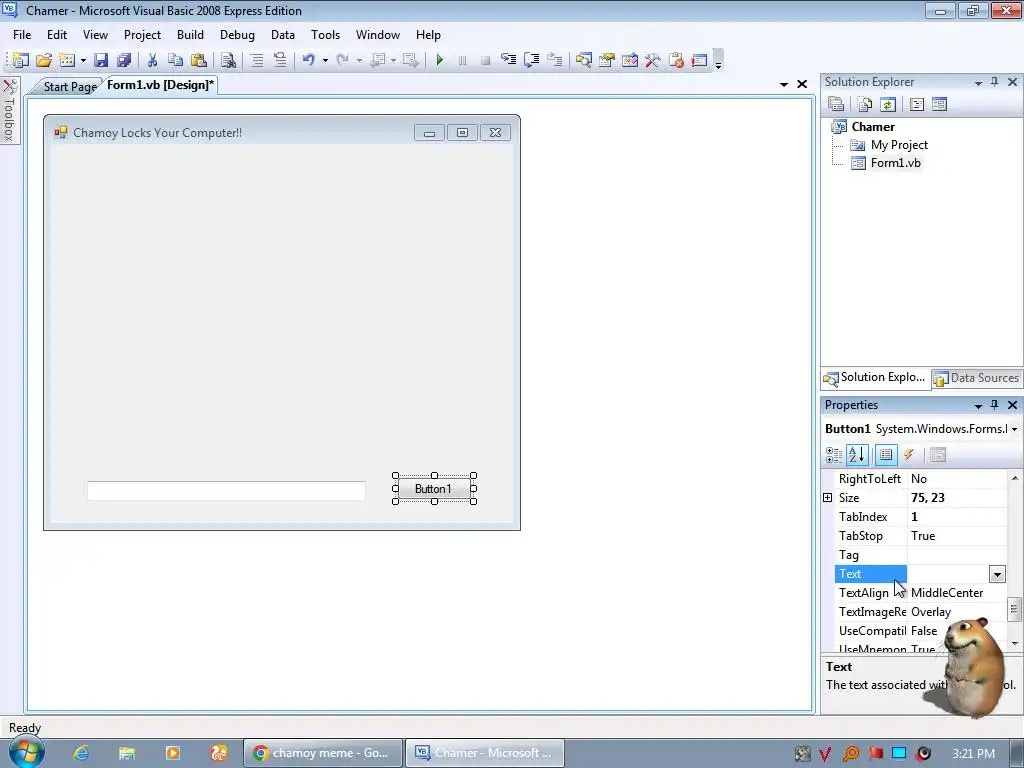This screenshot has height=768, width=1024.
Task: Show Events with the lightning bolt icon
Action: 908,455
